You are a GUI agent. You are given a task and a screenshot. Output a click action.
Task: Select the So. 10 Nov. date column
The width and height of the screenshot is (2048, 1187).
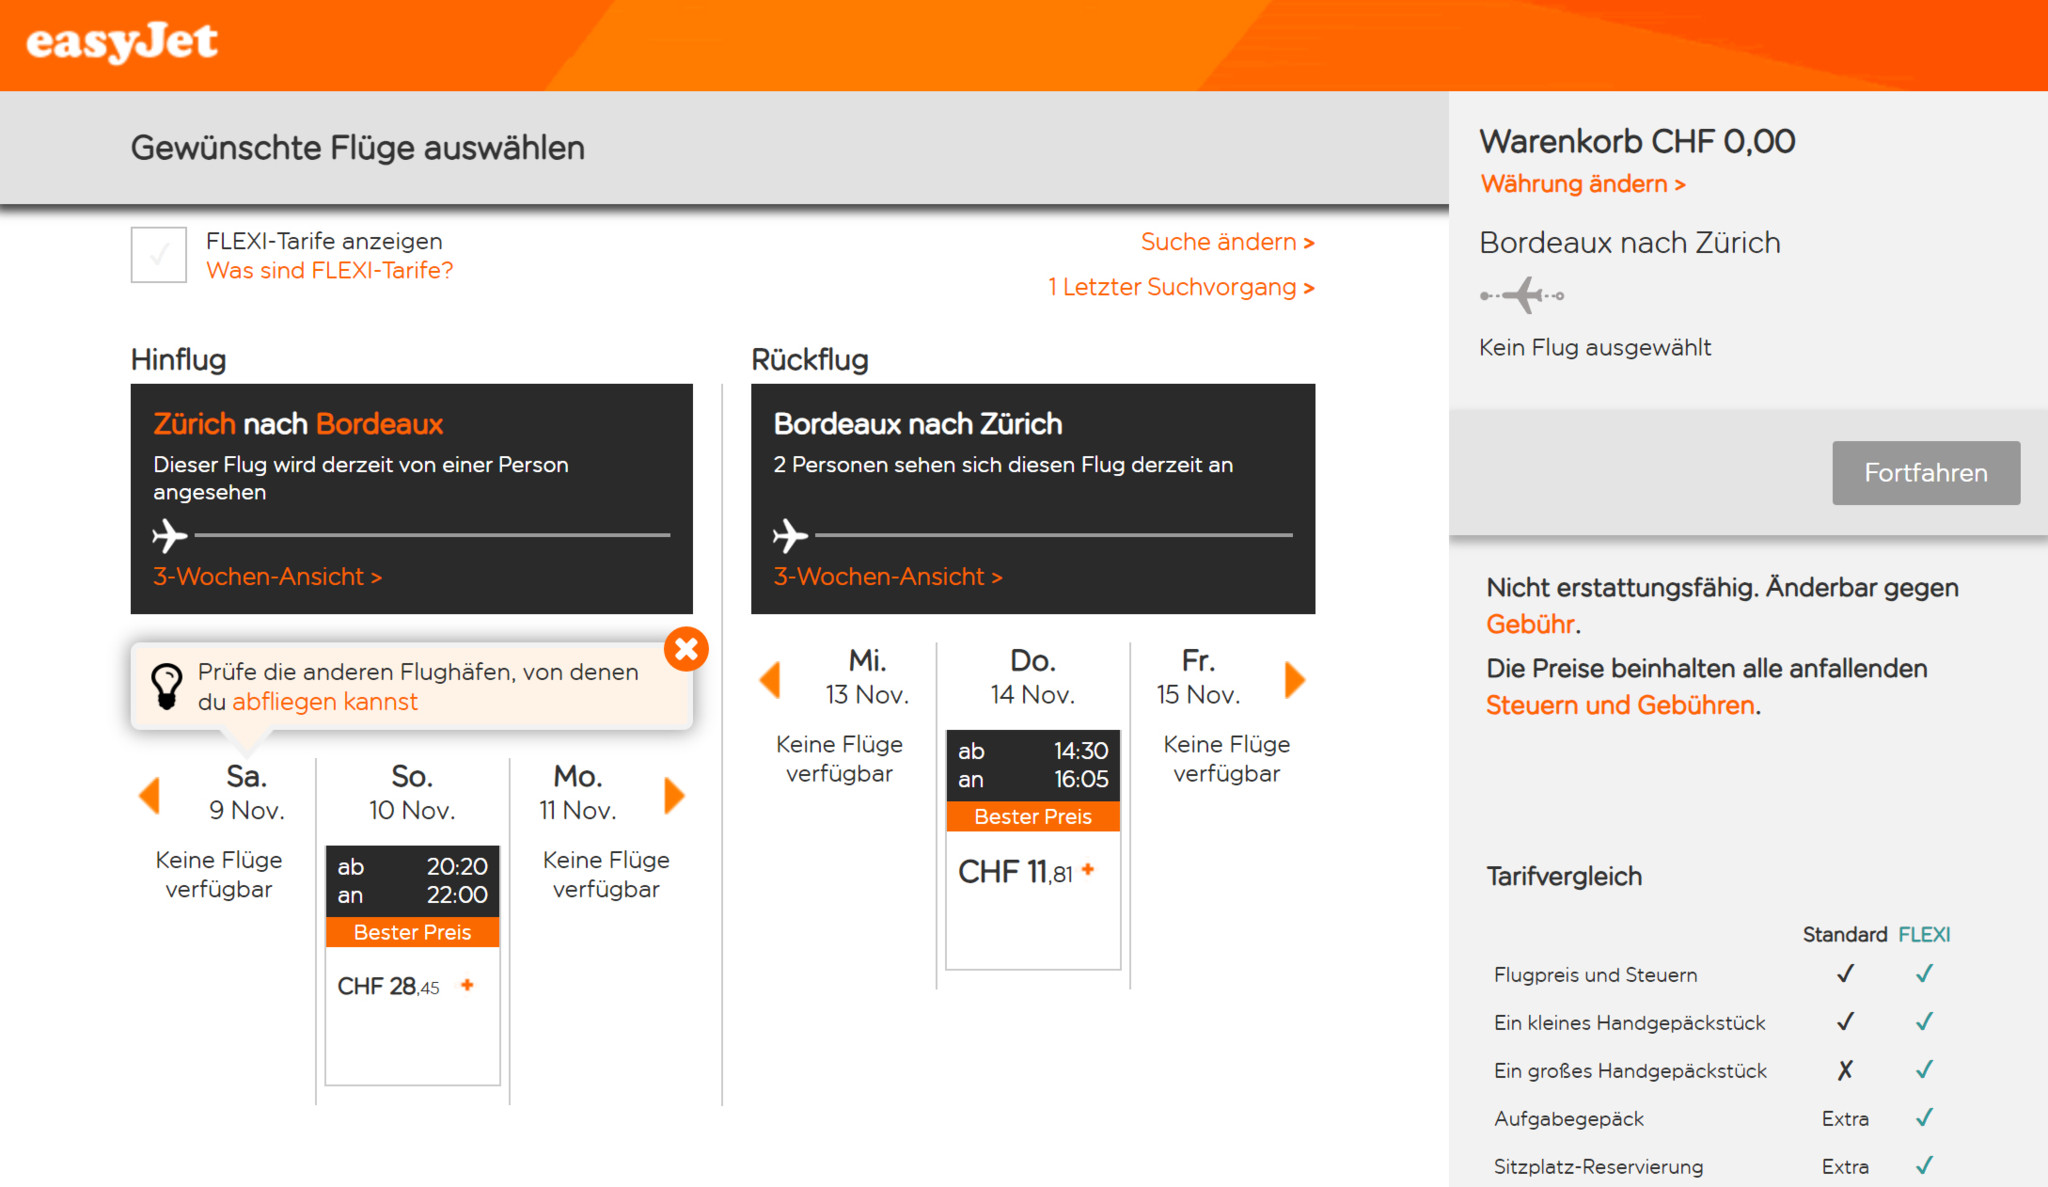[x=412, y=793]
